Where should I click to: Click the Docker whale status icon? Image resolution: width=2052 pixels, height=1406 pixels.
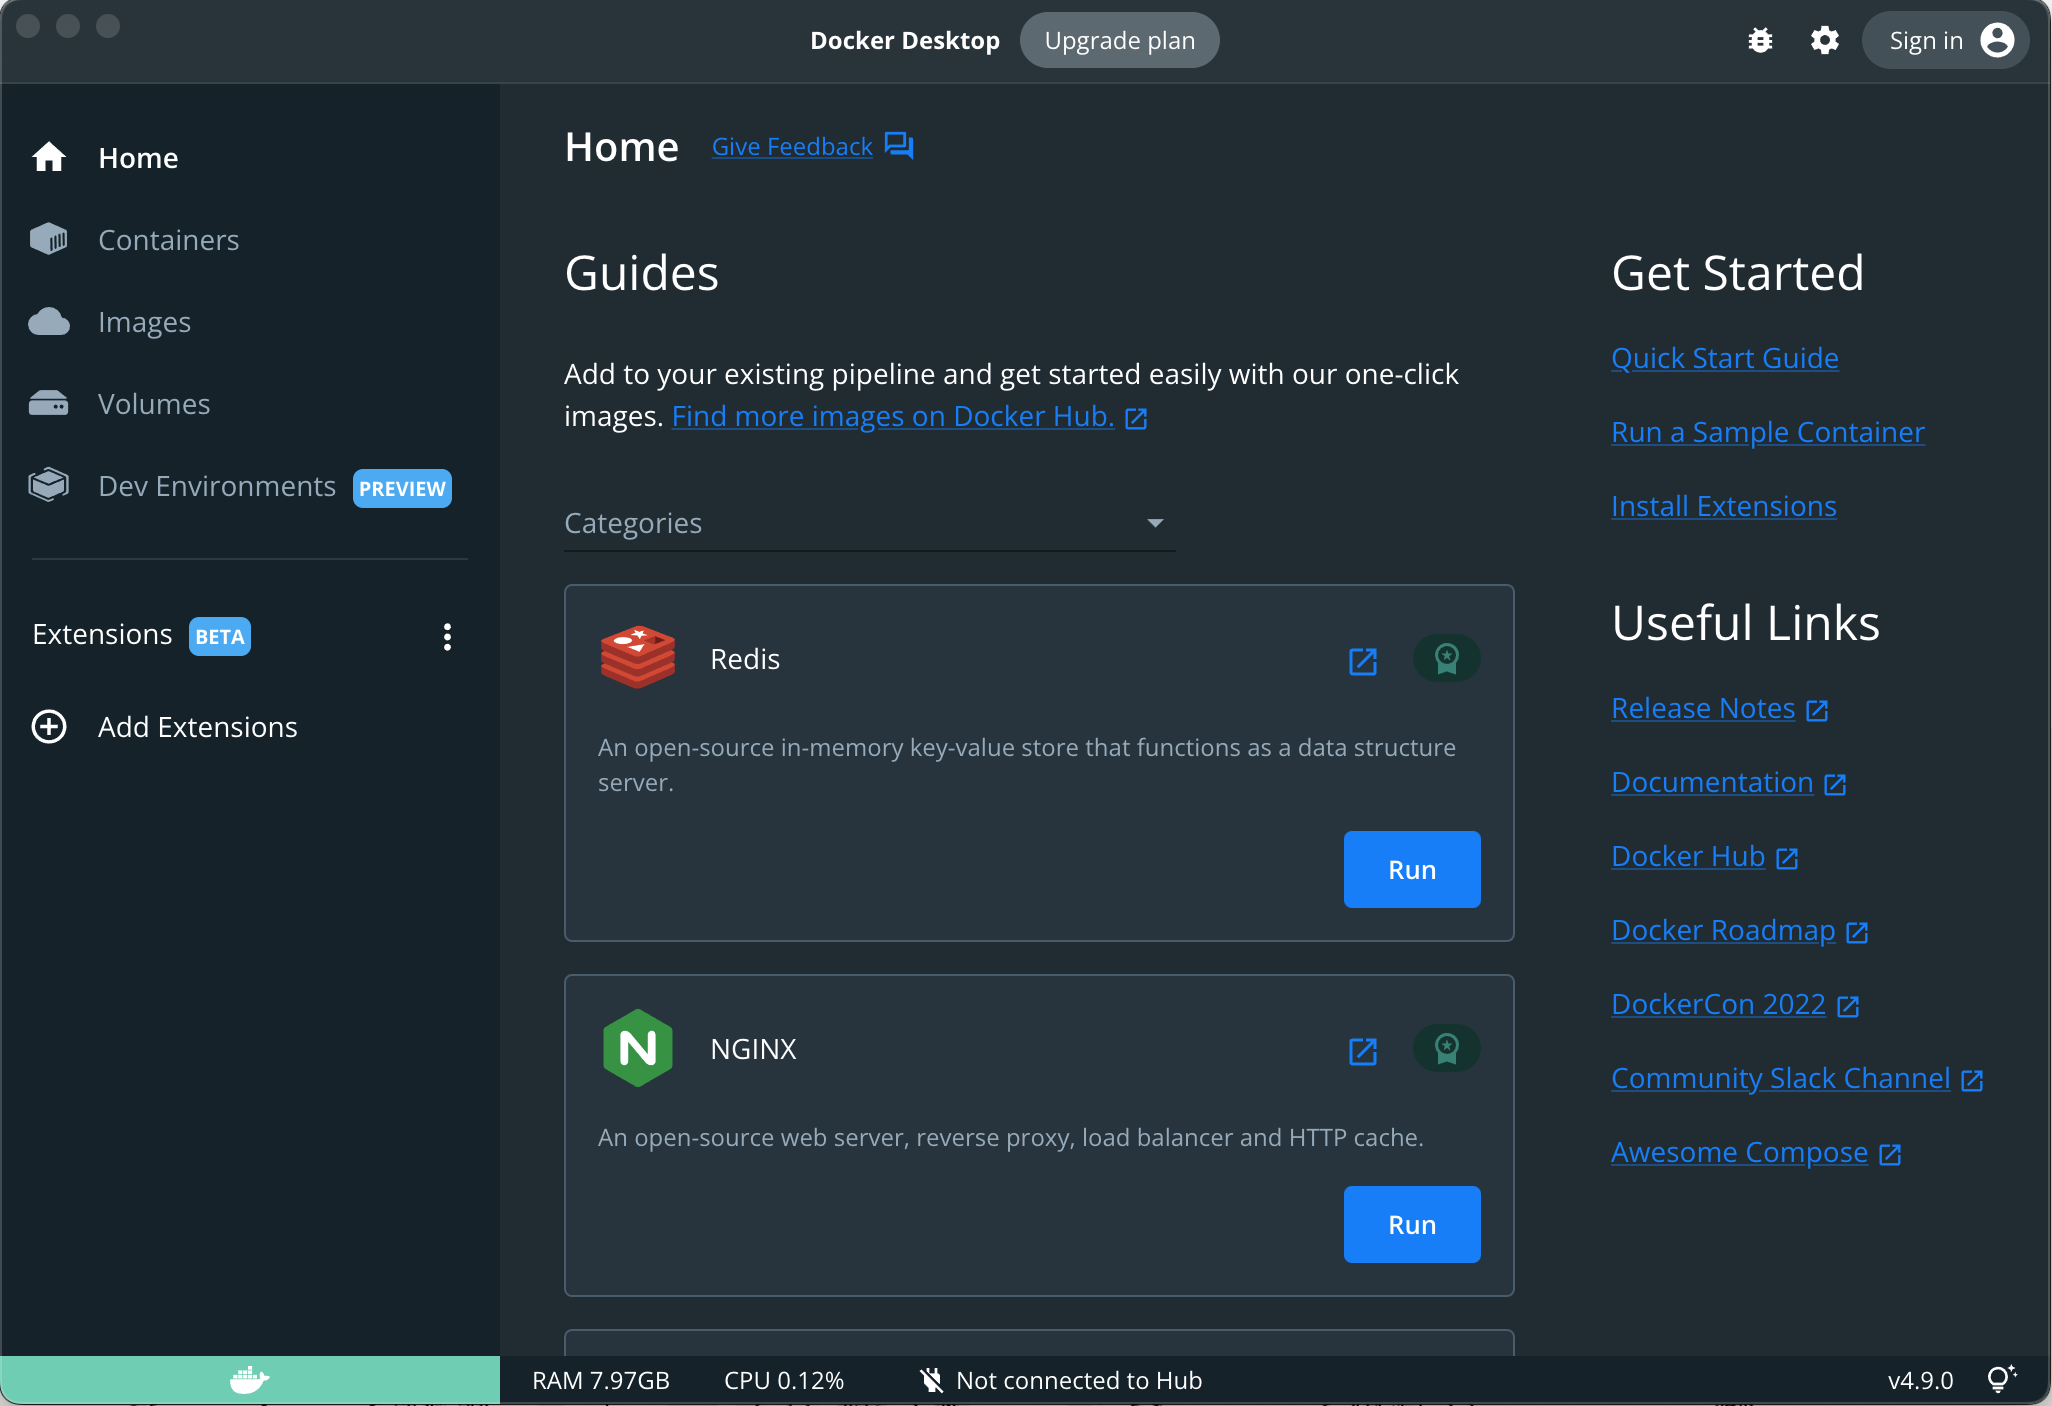pyautogui.click(x=249, y=1380)
